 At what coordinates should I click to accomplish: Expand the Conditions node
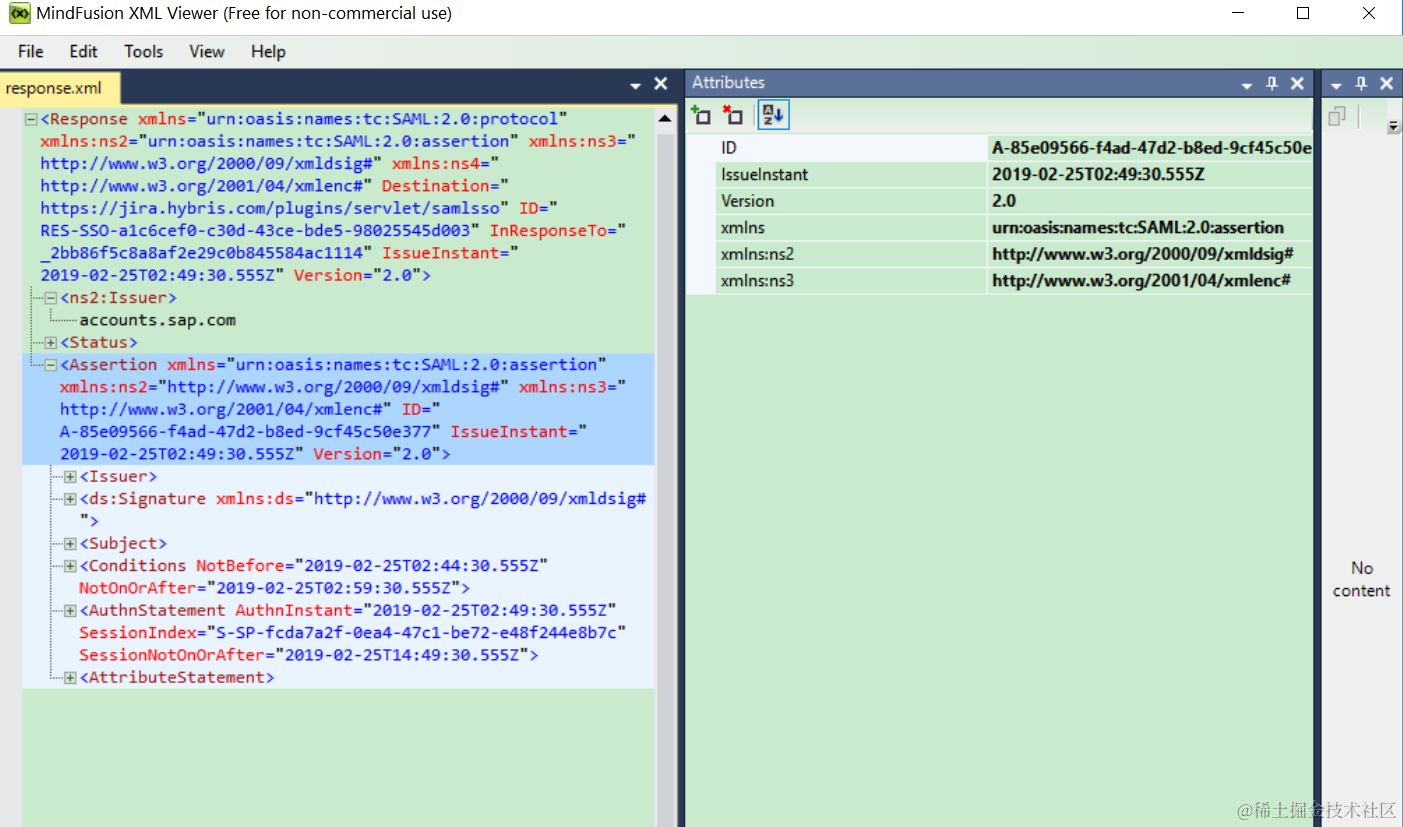(x=70, y=566)
